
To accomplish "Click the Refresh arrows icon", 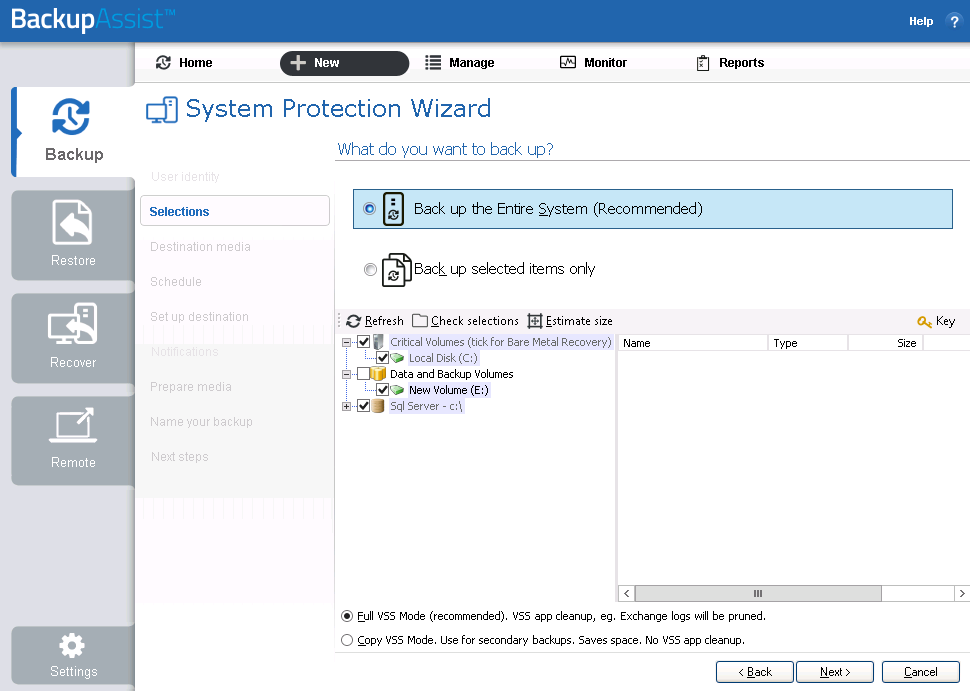I will 353,321.
